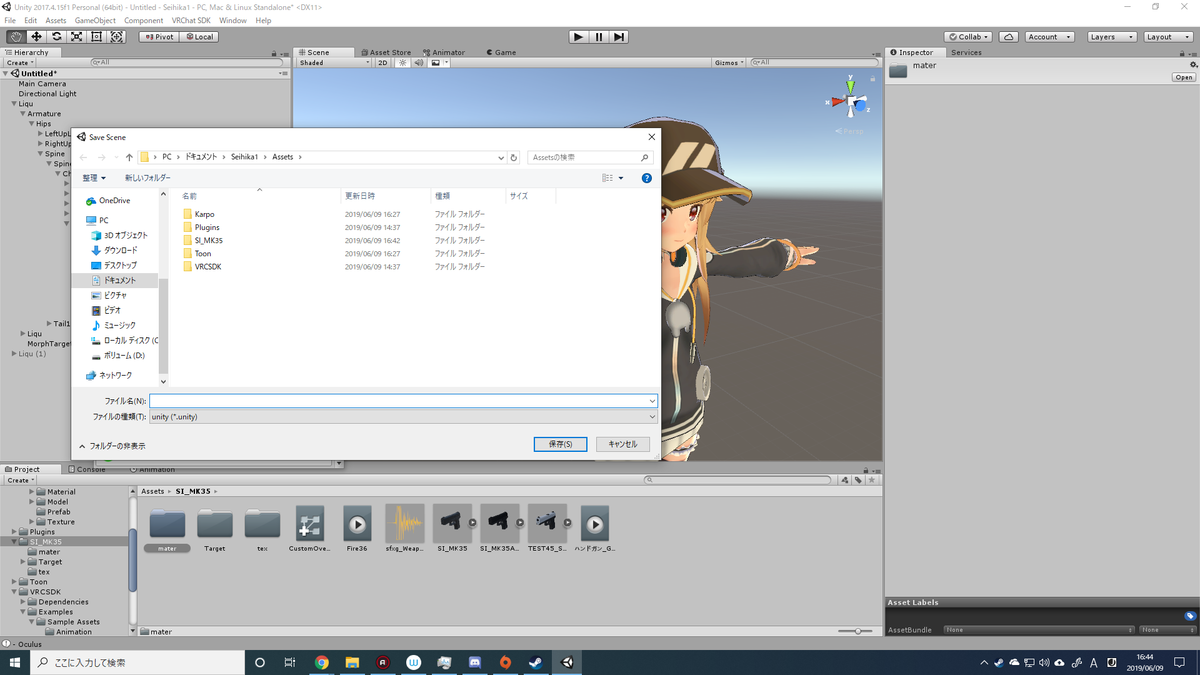The height and width of the screenshot is (675, 1200).
Task: Select the CustomOve... override controller asset
Action: coord(309,529)
